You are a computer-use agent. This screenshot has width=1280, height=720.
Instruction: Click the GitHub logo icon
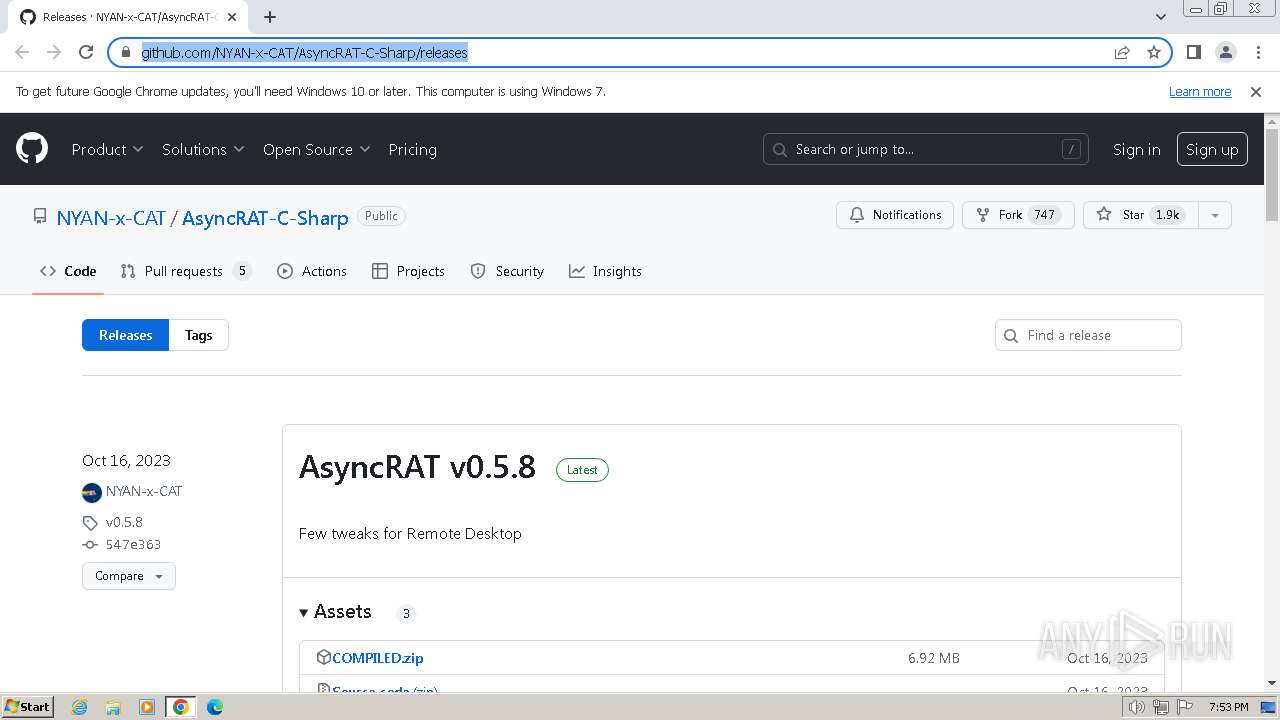(x=32, y=149)
